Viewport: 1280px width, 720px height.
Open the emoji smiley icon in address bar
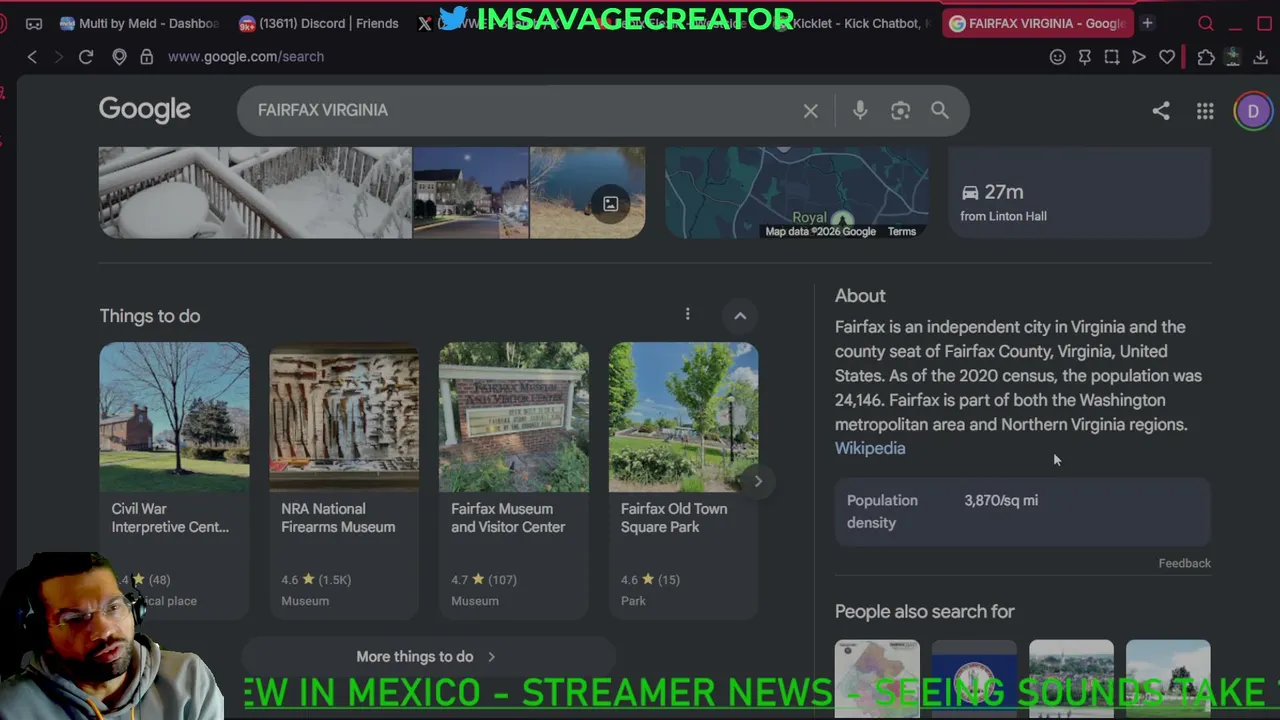pos(1057,57)
